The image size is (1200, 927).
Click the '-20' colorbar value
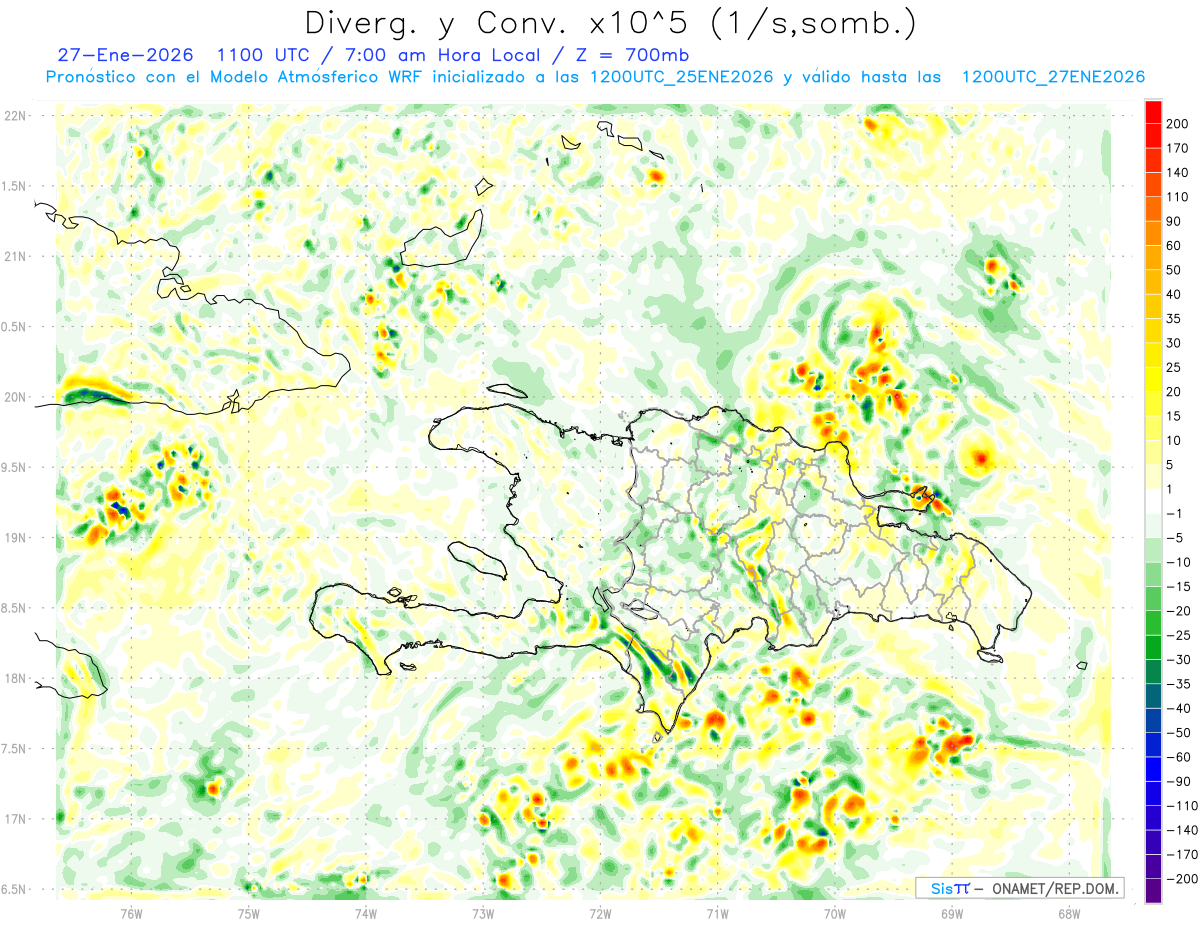1180,611
